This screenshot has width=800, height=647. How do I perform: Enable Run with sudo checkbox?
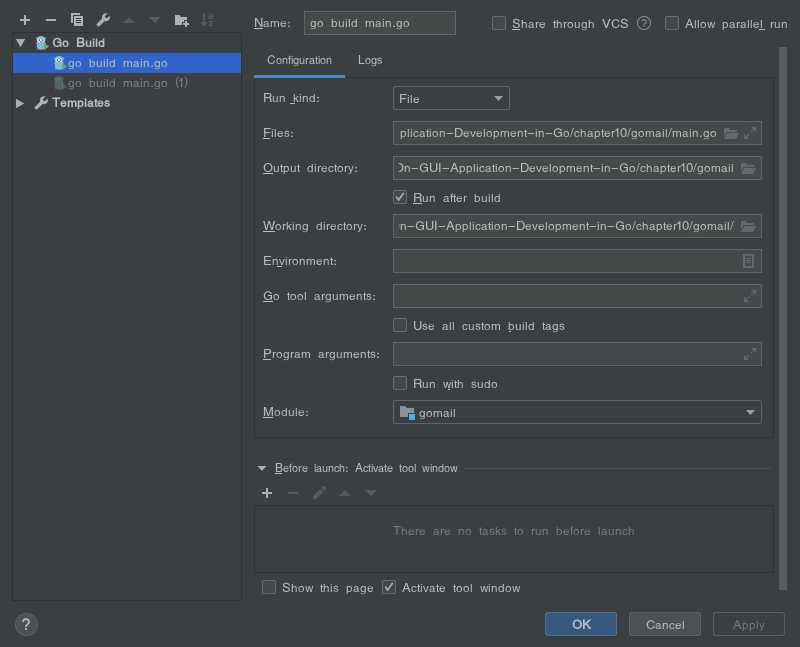point(400,384)
